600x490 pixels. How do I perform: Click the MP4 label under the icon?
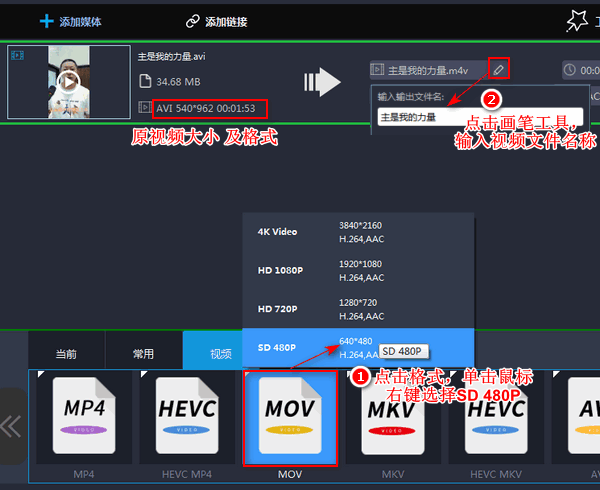[84, 475]
